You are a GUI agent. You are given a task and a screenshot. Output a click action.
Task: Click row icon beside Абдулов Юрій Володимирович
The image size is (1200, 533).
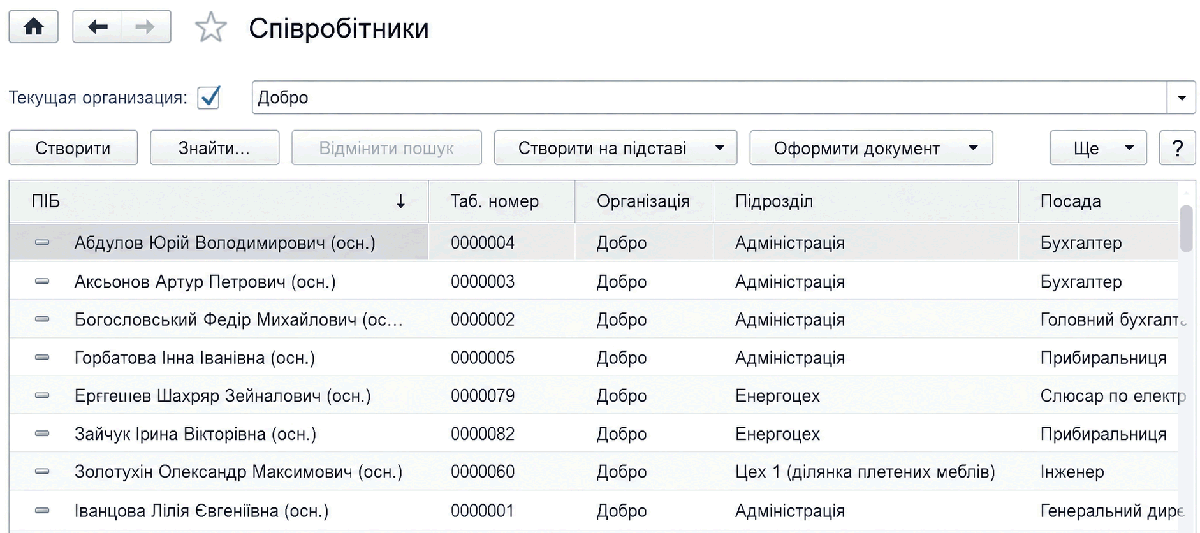point(42,243)
